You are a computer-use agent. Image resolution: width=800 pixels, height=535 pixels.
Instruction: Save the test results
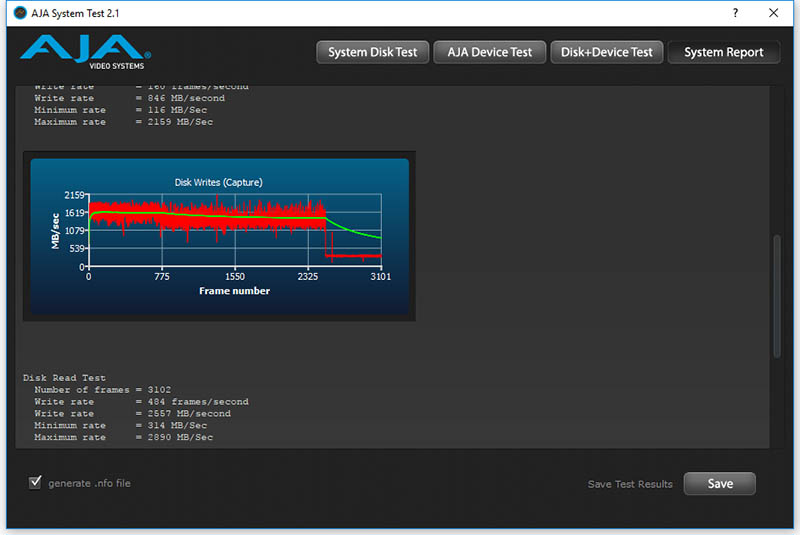(x=719, y=483)
